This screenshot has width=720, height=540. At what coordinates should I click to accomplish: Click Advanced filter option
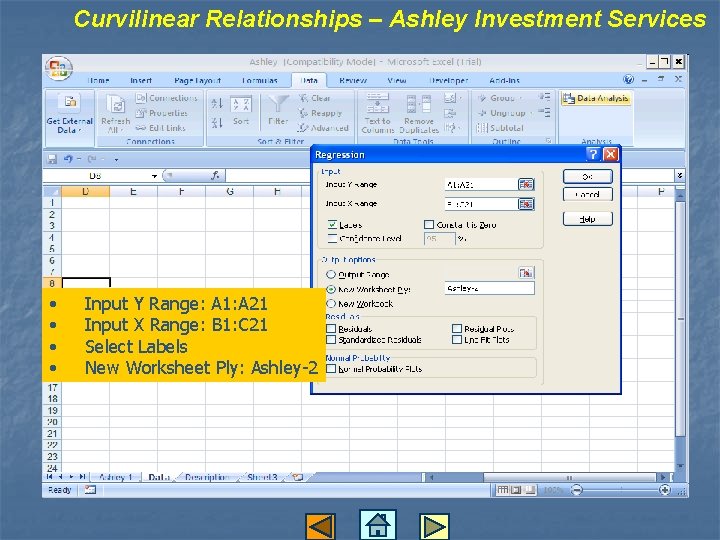click(x=323, y=128)
